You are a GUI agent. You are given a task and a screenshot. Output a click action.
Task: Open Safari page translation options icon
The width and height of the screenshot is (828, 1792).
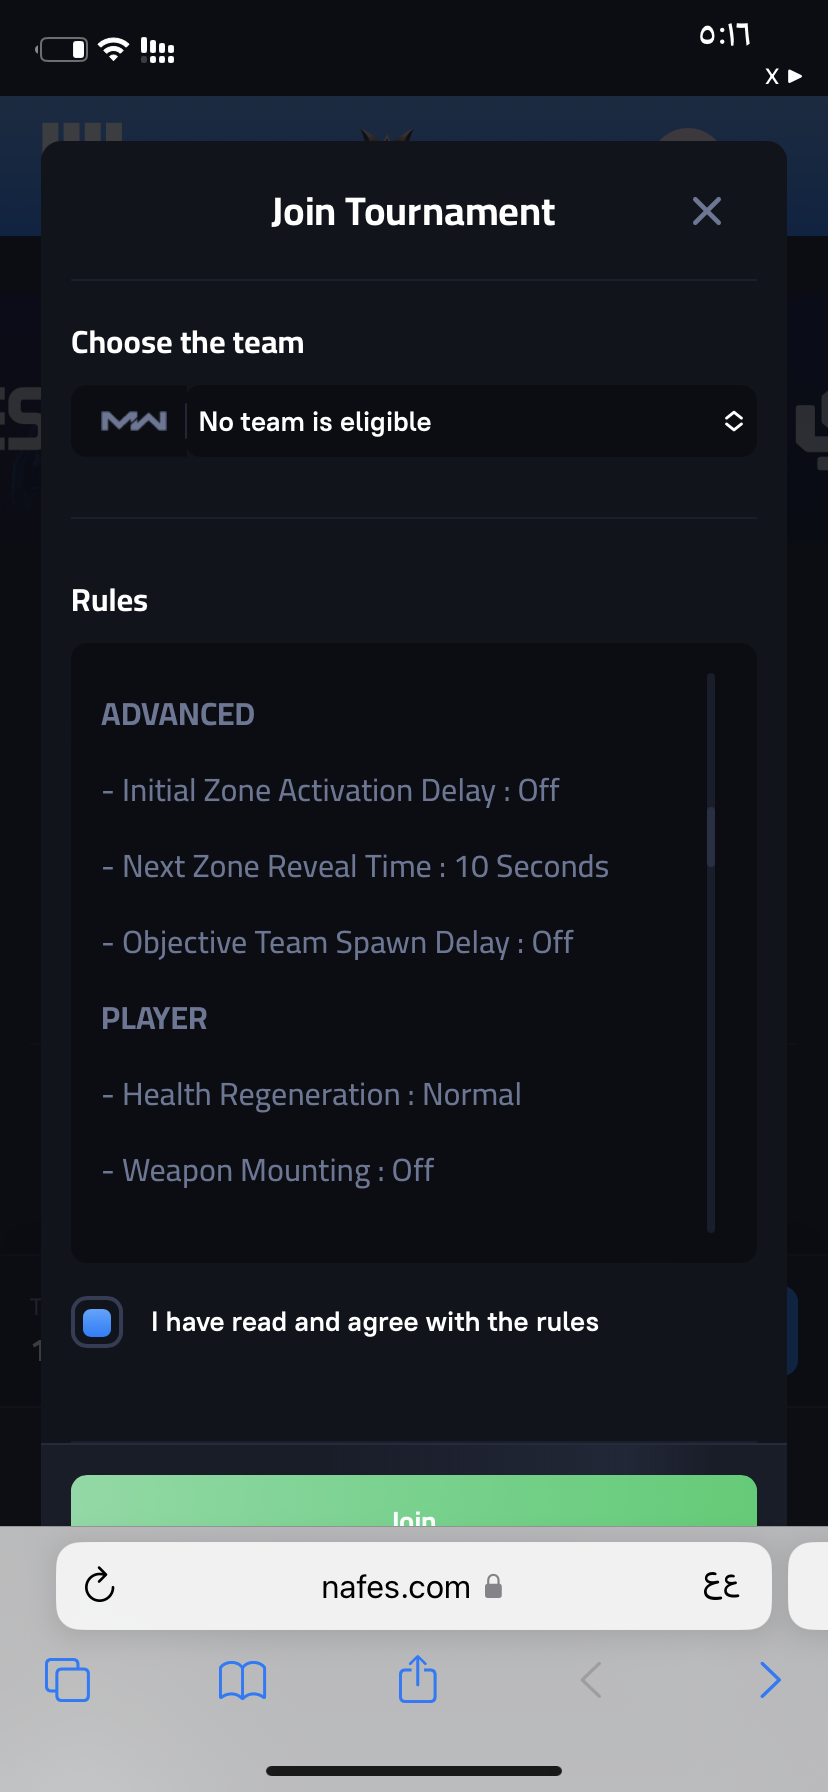click(x=721, y=1586)
